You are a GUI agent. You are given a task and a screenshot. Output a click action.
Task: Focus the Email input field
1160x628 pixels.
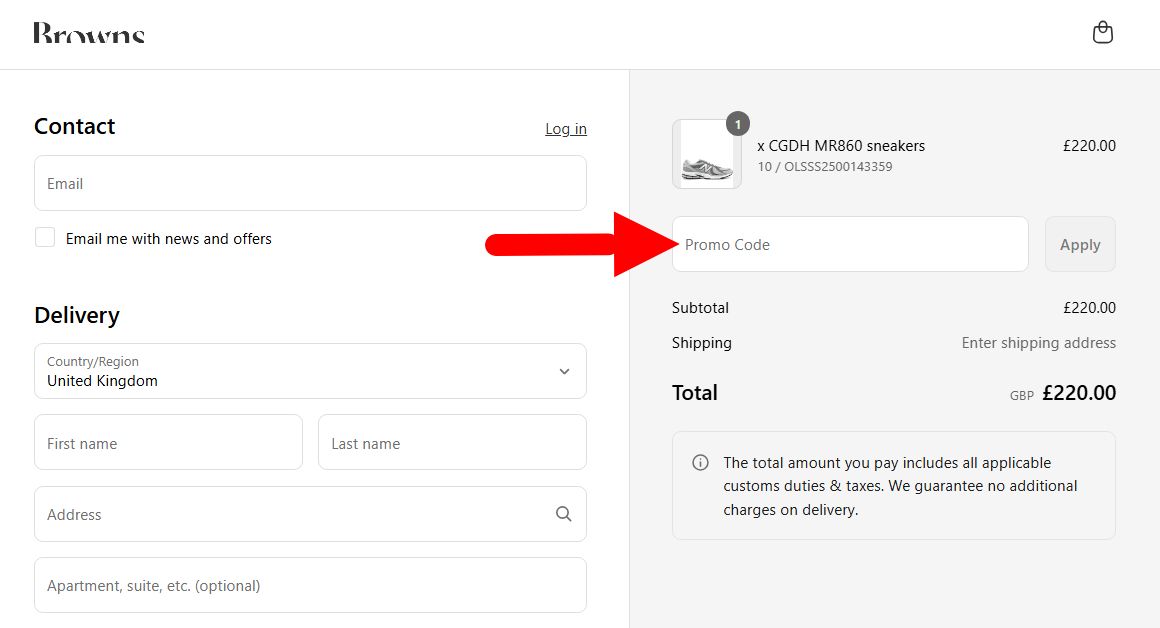[x=310, y=183]
